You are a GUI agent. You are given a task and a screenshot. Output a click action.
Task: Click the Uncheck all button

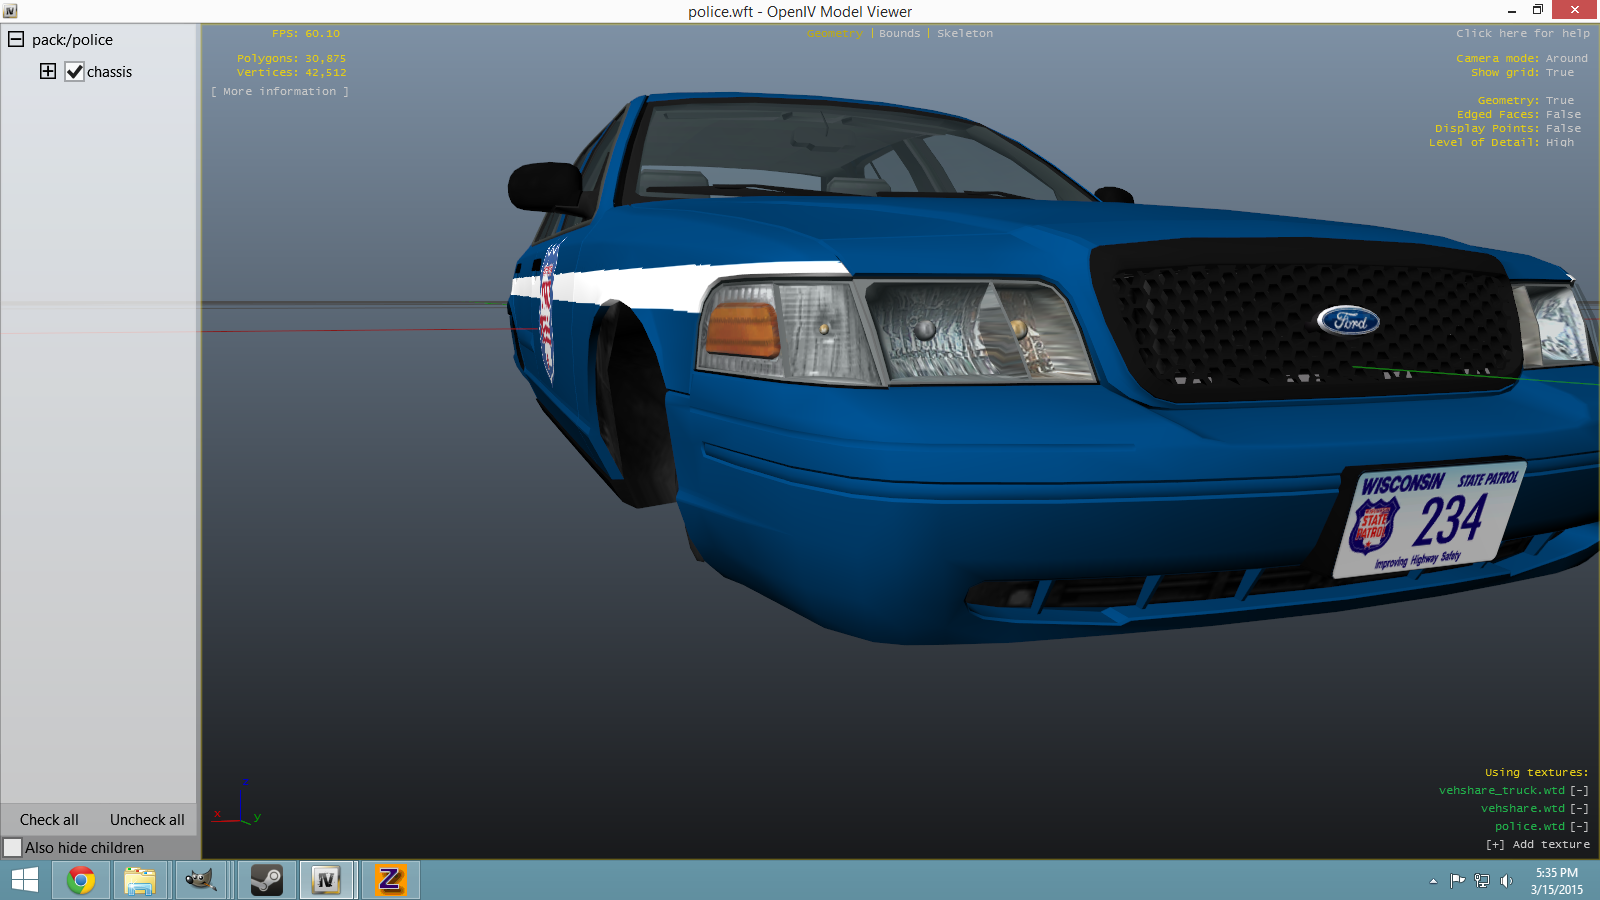147,820
